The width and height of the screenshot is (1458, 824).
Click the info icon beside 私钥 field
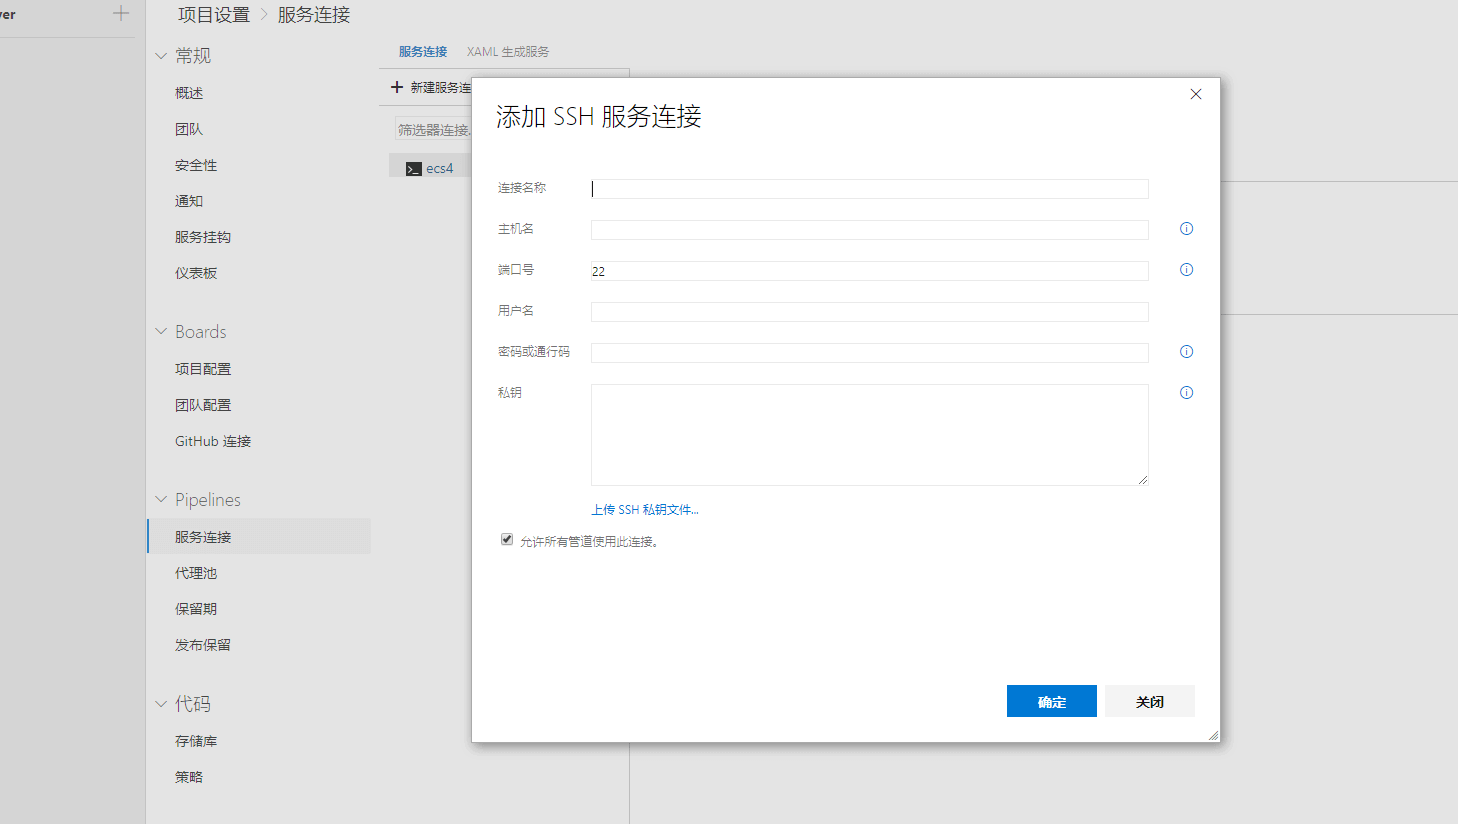(x=1186, y=393)
